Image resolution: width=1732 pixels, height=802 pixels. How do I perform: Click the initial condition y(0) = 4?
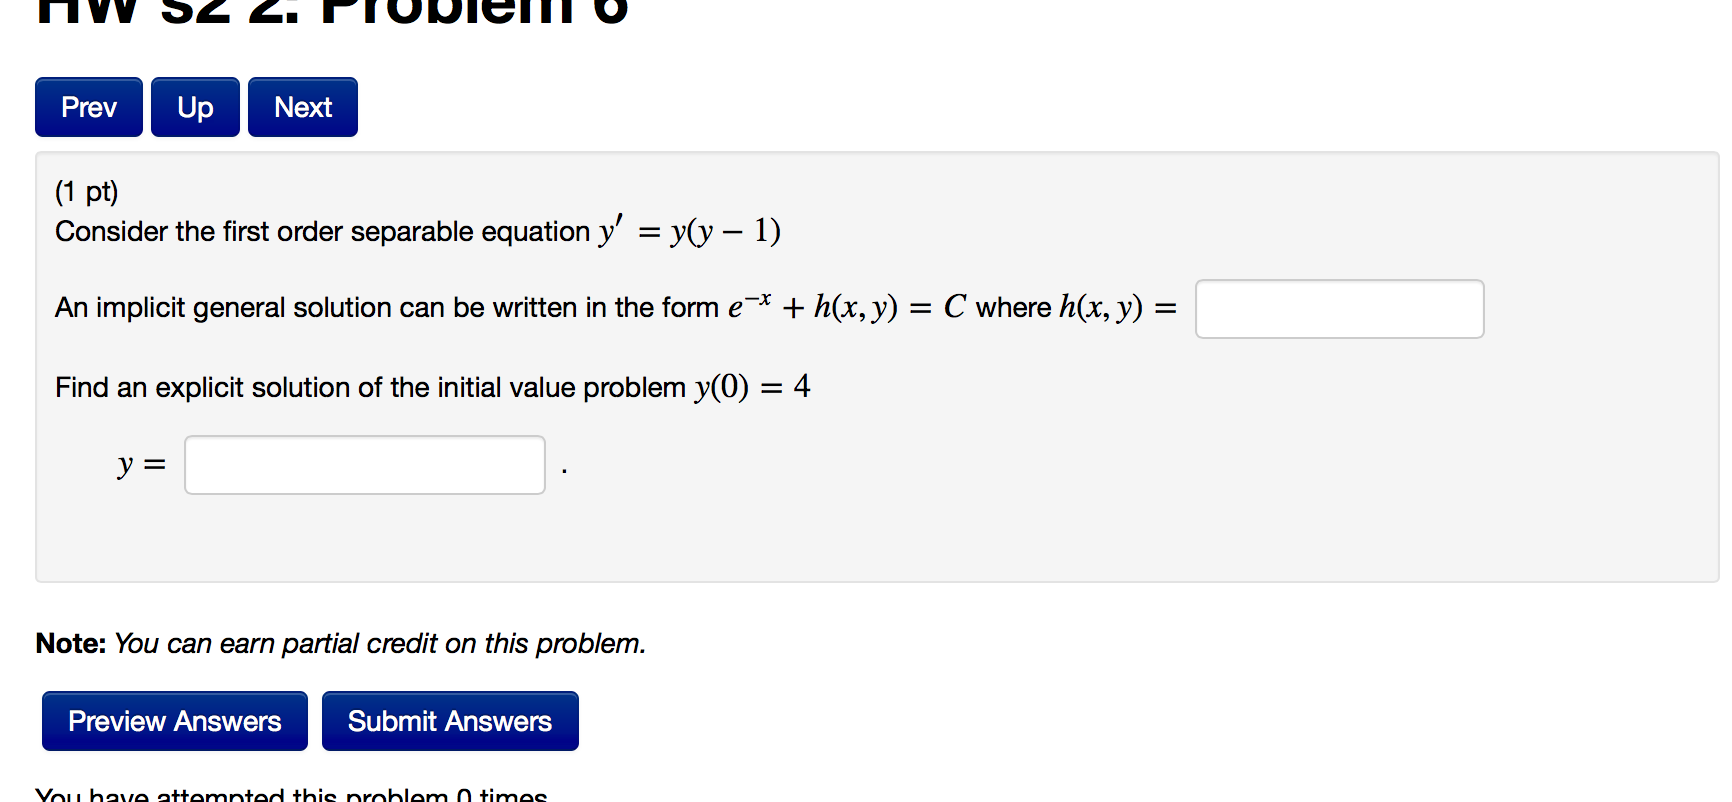pyautogui.click(x=753, y=387)
